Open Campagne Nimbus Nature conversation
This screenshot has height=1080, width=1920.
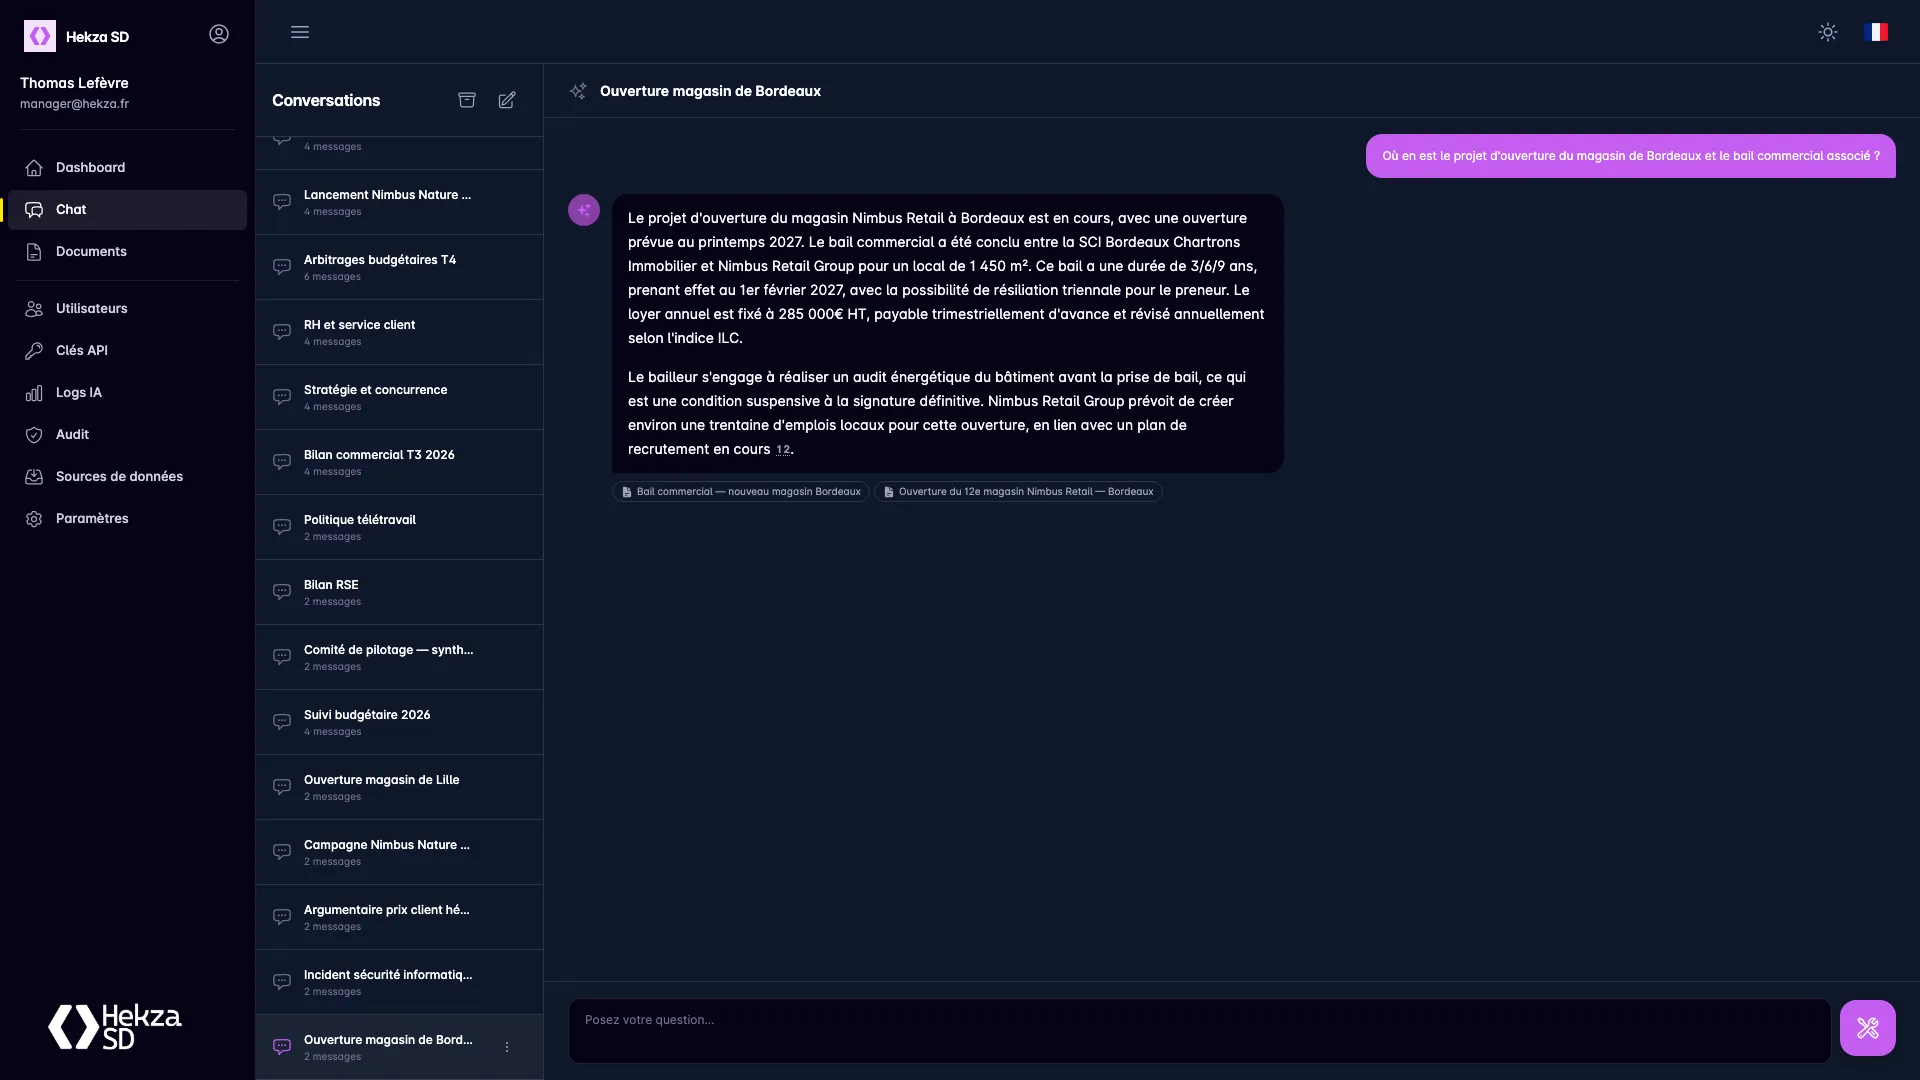pyautogui.click(x=399, y=852)
